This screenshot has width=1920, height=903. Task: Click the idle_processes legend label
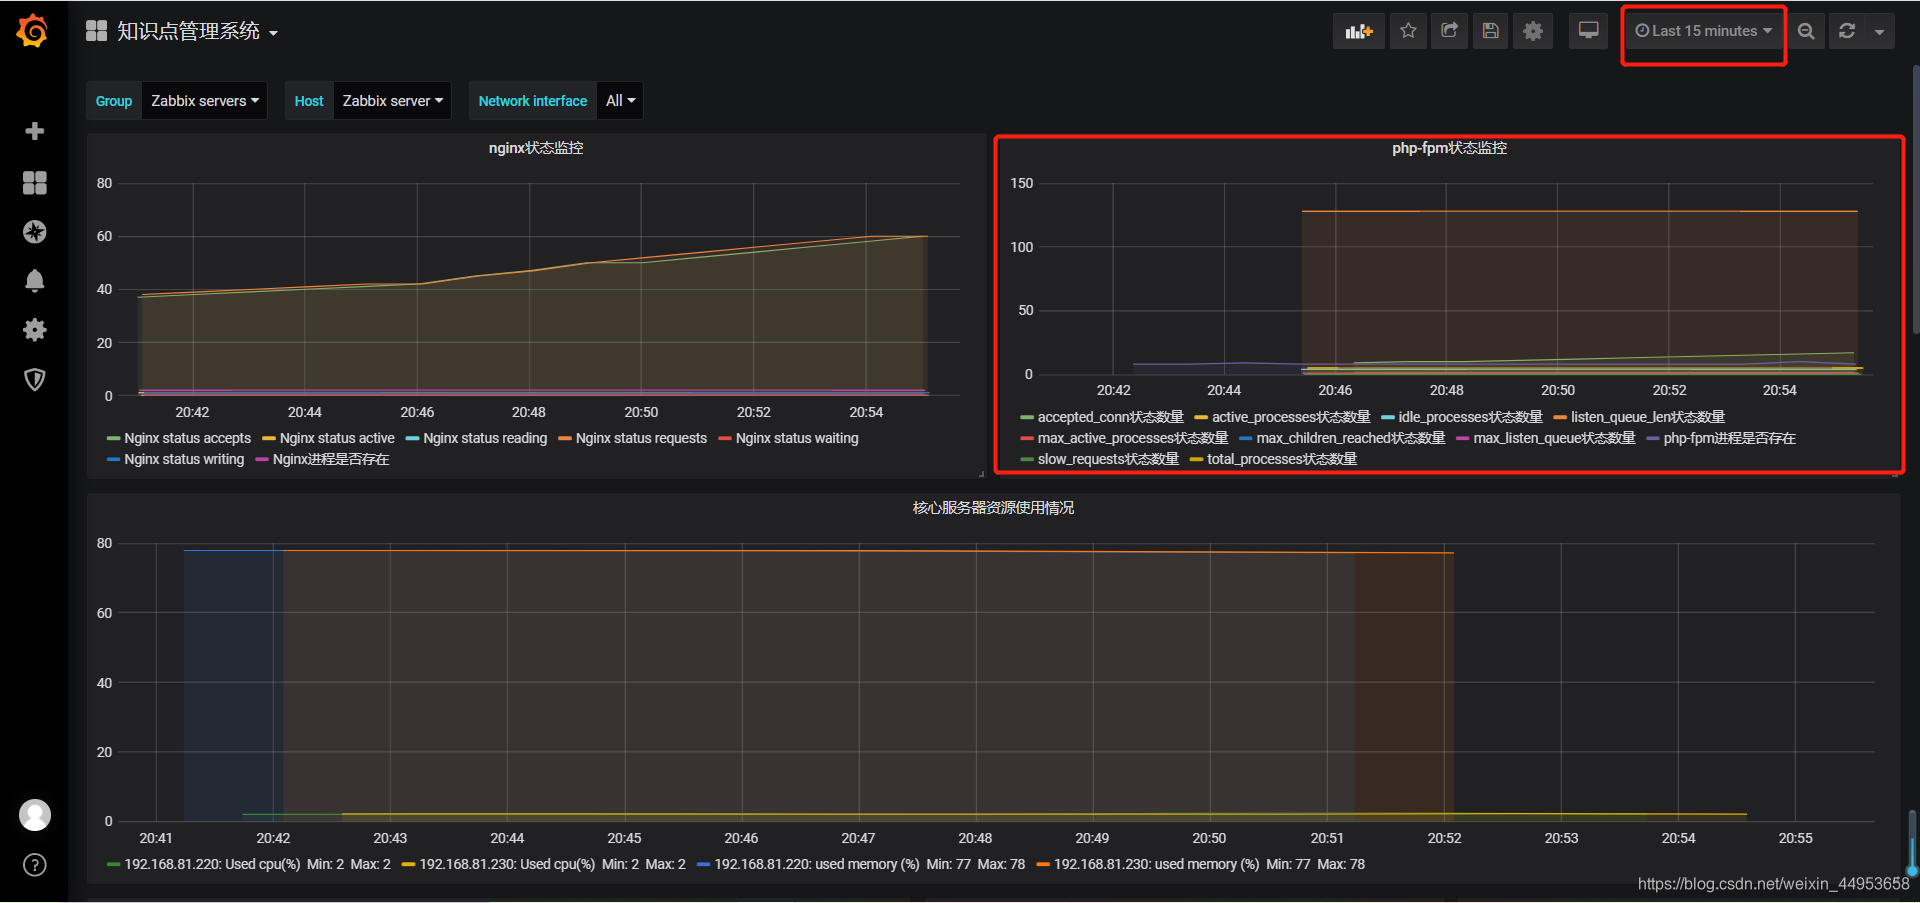pyautogui.click(x=1471, y=417)
